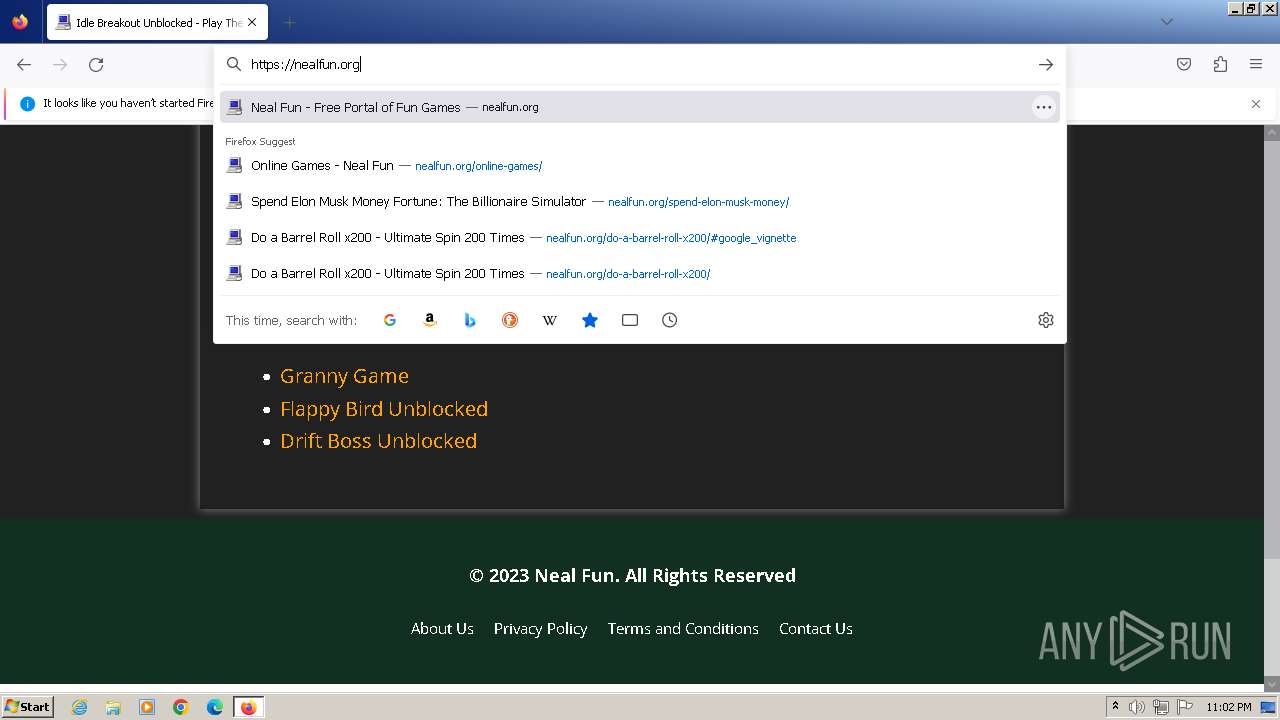
Task: Choose Do a Barrel Roll x200 google_vignette suggestion
Action: tap(640, 238)
